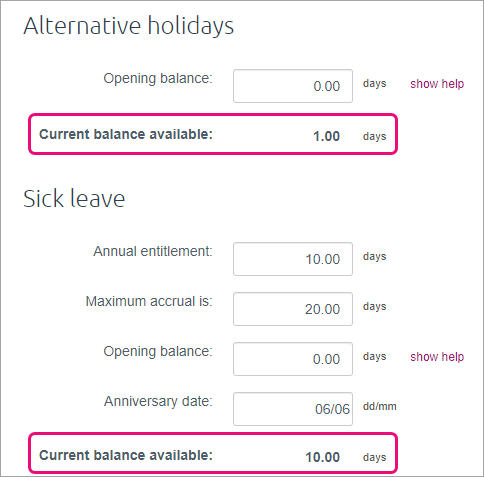
Task: Click the Maximum accrual is label
Action: (149, 301)
